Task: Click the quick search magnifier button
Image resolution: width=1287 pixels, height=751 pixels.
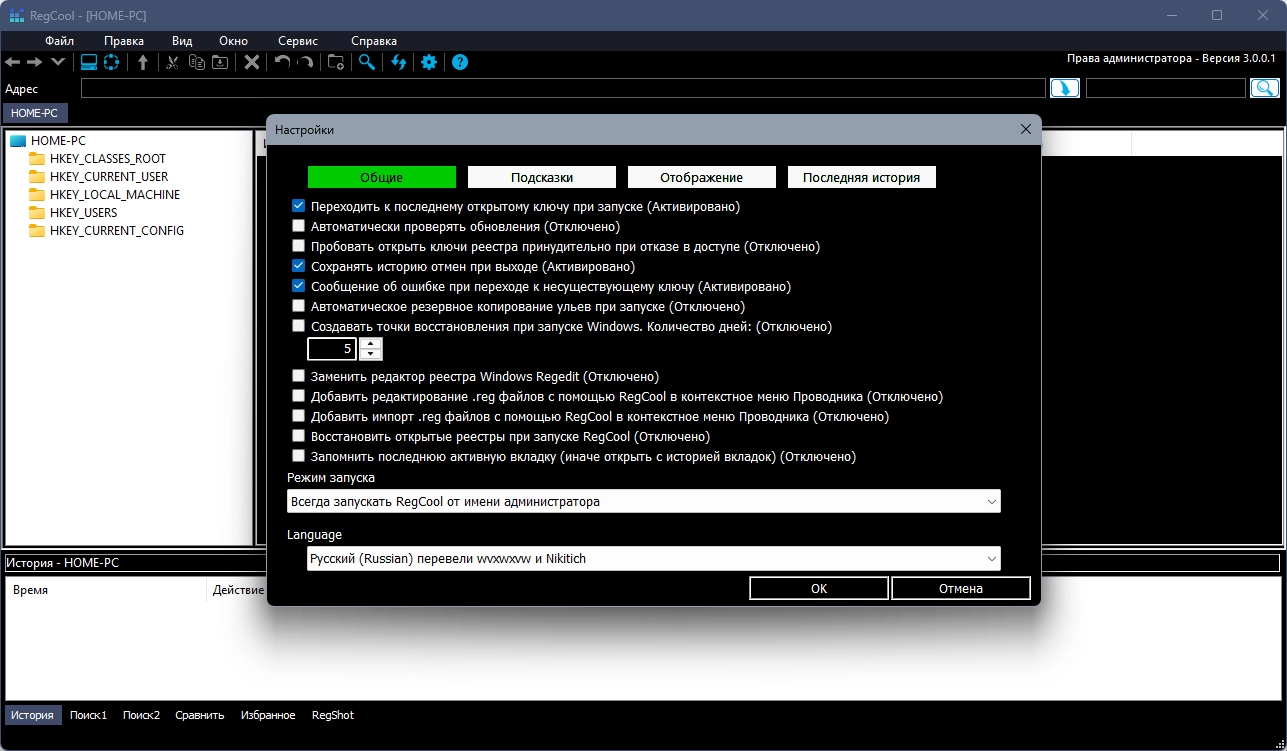Action: [x=1265, y=89]
